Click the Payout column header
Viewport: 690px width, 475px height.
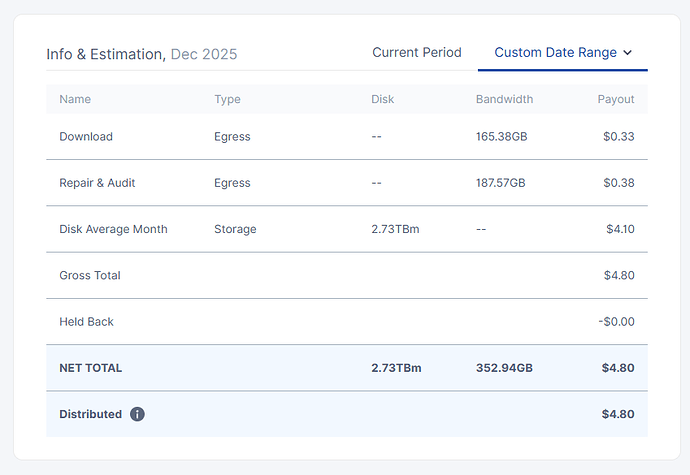[x=616, y=99]
